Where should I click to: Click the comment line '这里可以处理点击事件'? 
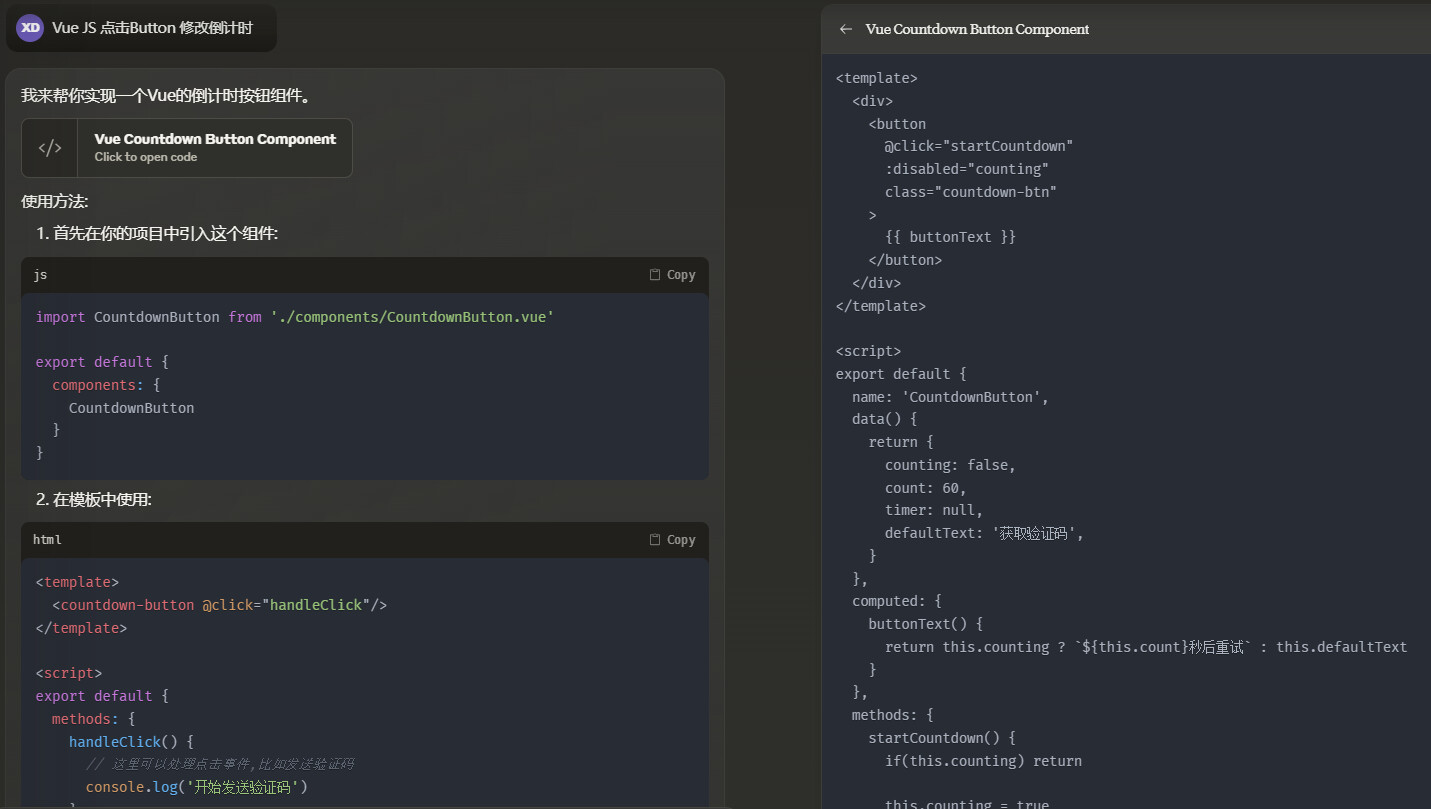(220, 764)
